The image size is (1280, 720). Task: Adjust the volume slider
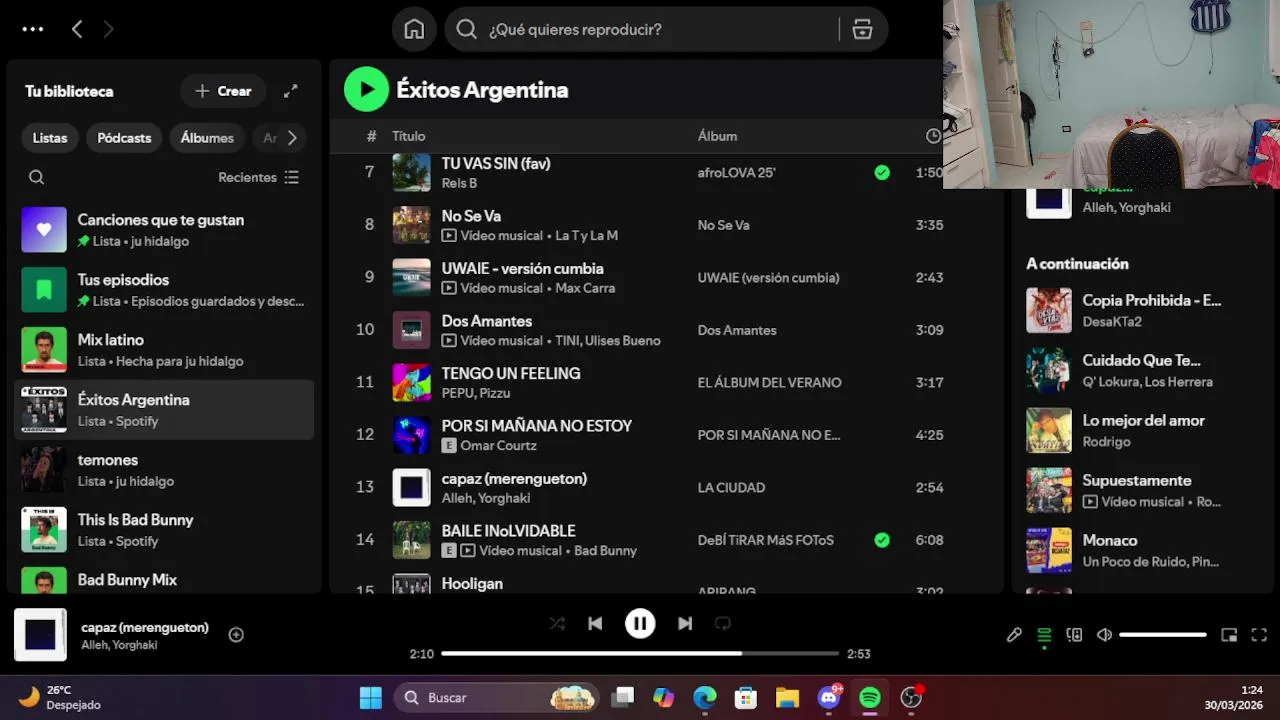[x=1163, y=635]
